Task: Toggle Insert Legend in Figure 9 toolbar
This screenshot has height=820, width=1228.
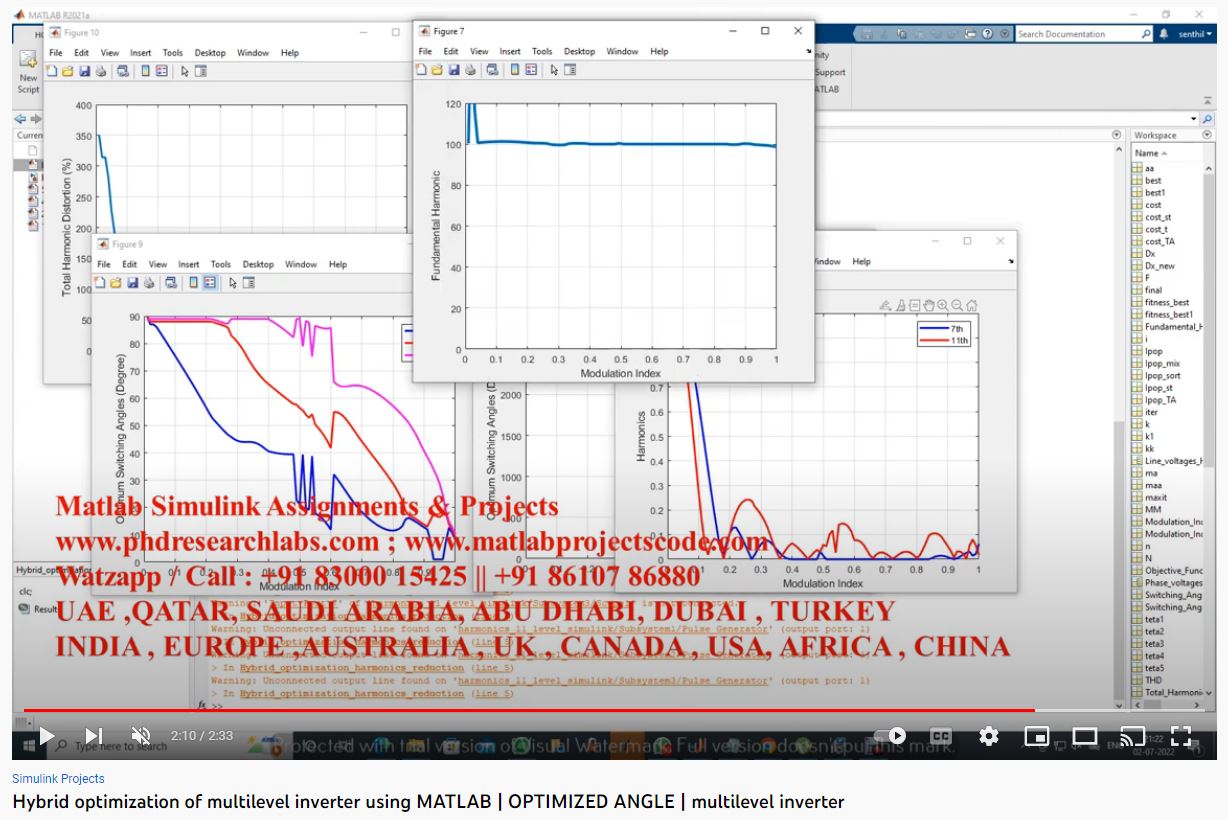Action: click(x=209, y=283)
